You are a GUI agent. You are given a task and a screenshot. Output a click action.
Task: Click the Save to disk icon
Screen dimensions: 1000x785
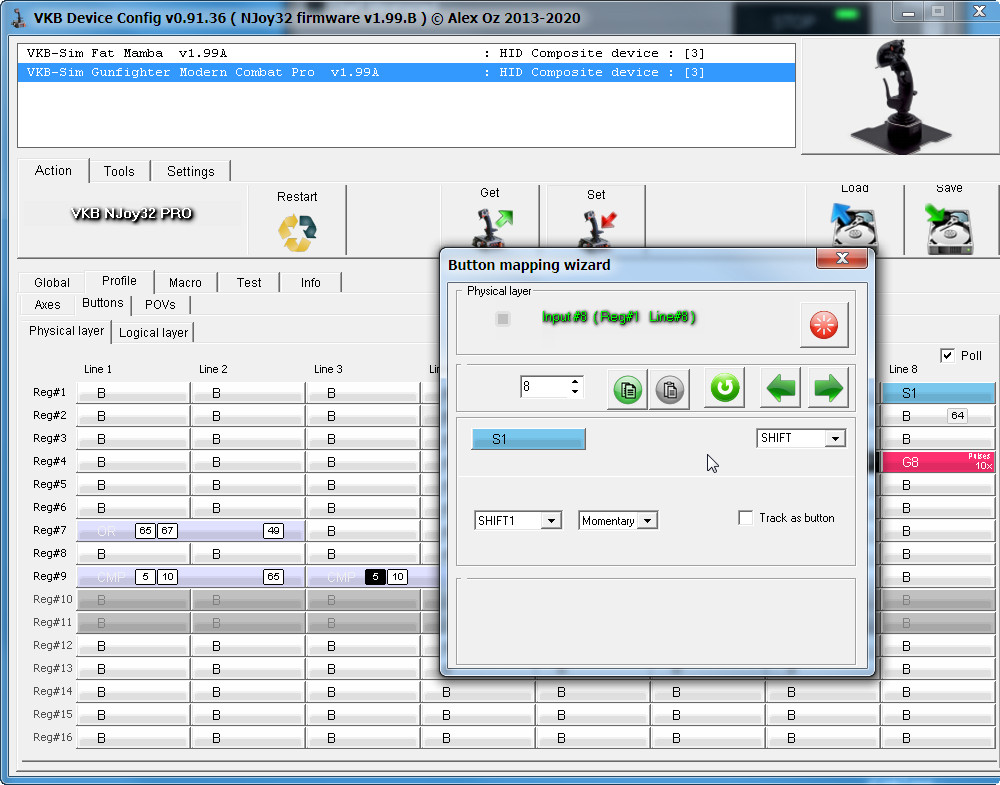949,228
